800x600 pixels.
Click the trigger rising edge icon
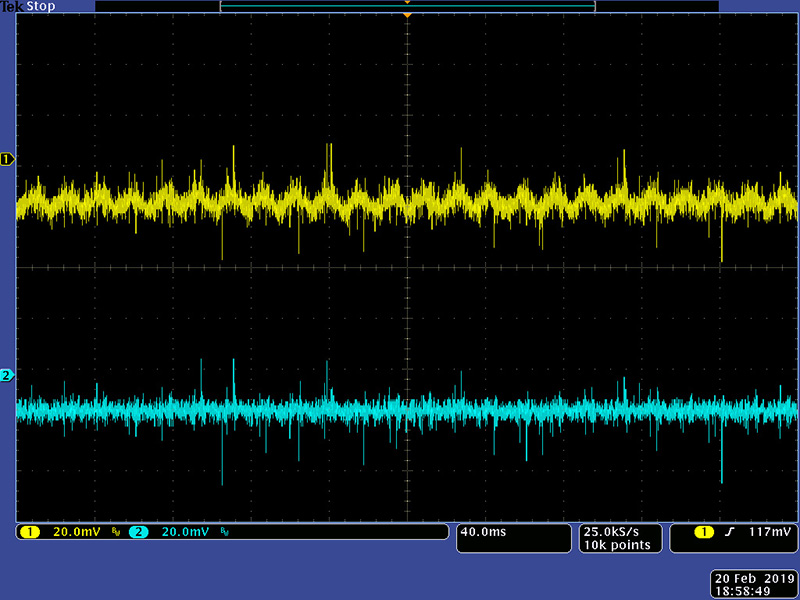click(x=729, y=532)
